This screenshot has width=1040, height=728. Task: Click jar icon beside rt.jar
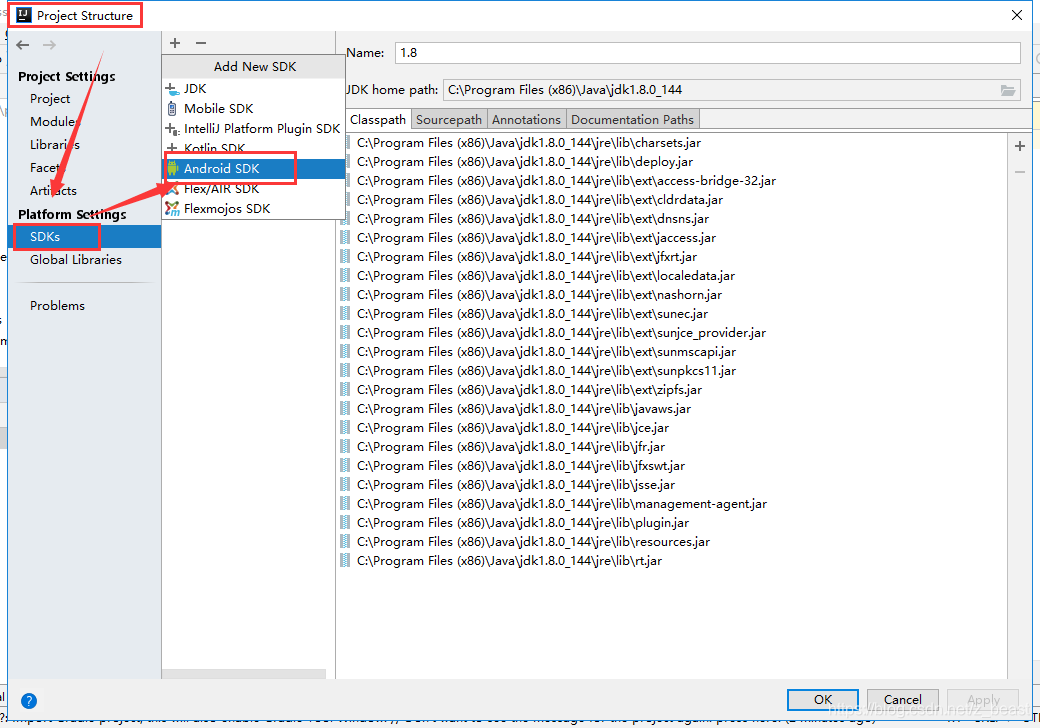[346, 561]
